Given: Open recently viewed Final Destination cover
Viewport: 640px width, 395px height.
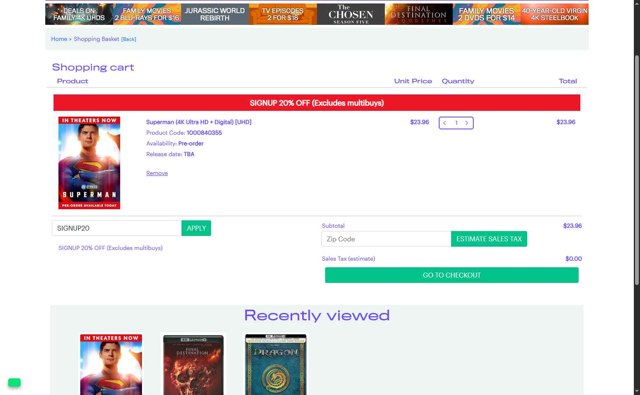Looking at the screenshot, I should tap(193, 365).
